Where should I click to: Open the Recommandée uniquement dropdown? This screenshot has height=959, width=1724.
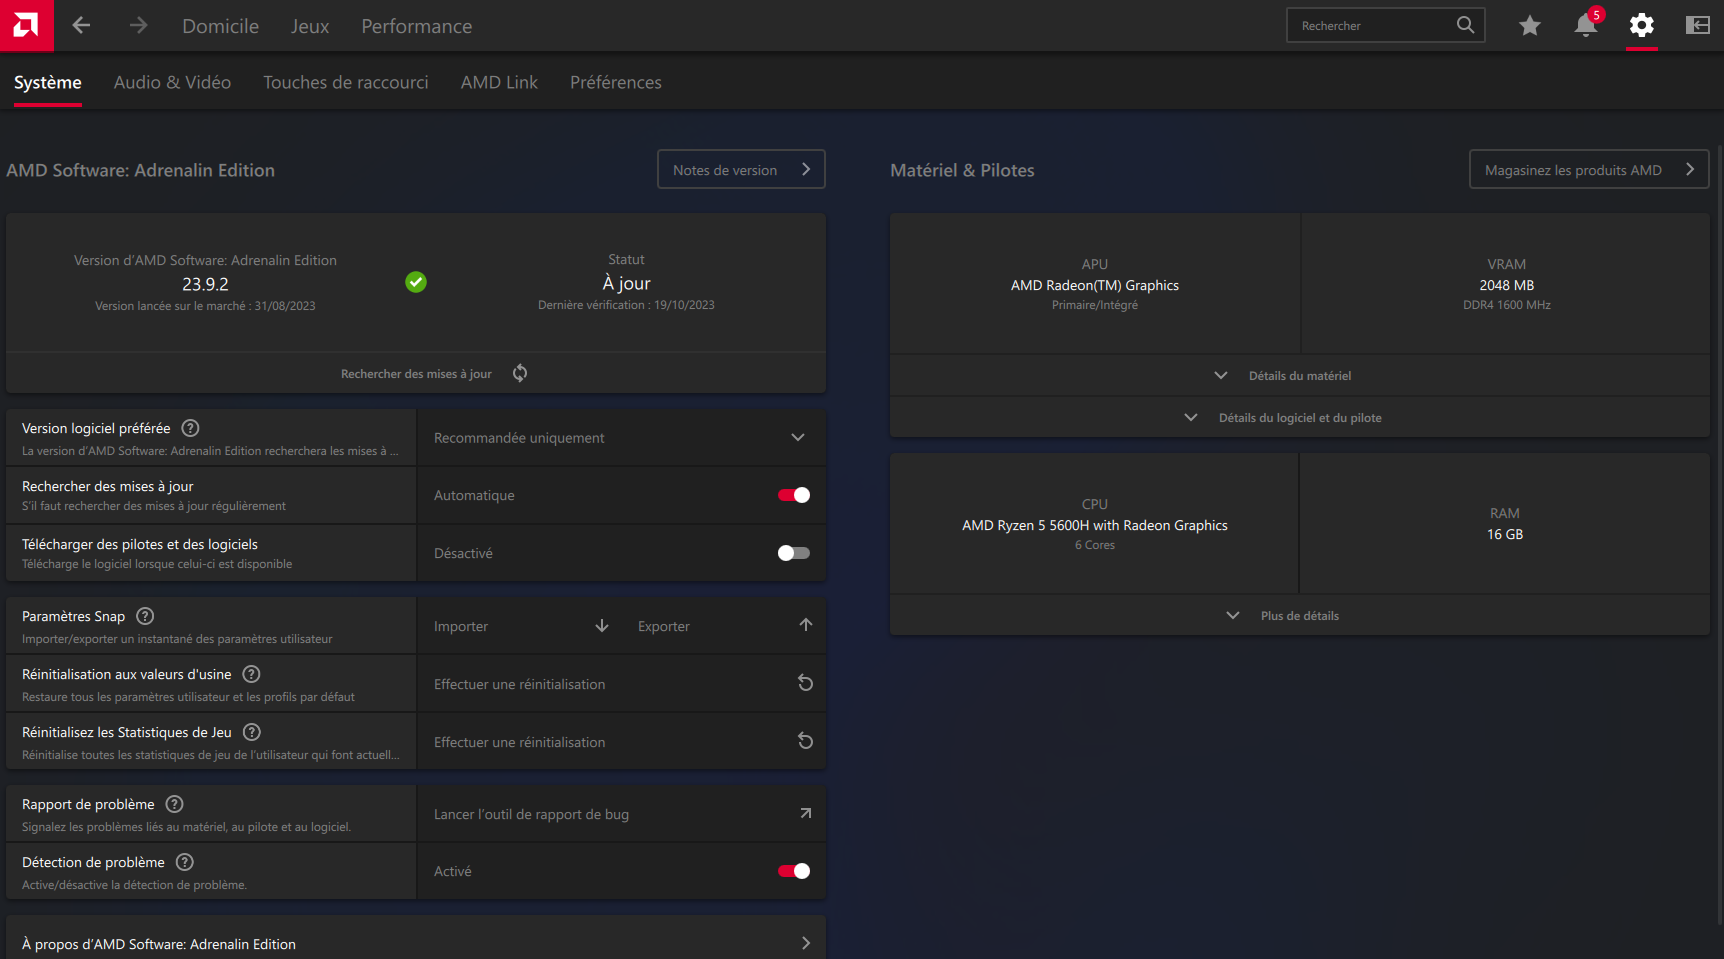(621, 437)
